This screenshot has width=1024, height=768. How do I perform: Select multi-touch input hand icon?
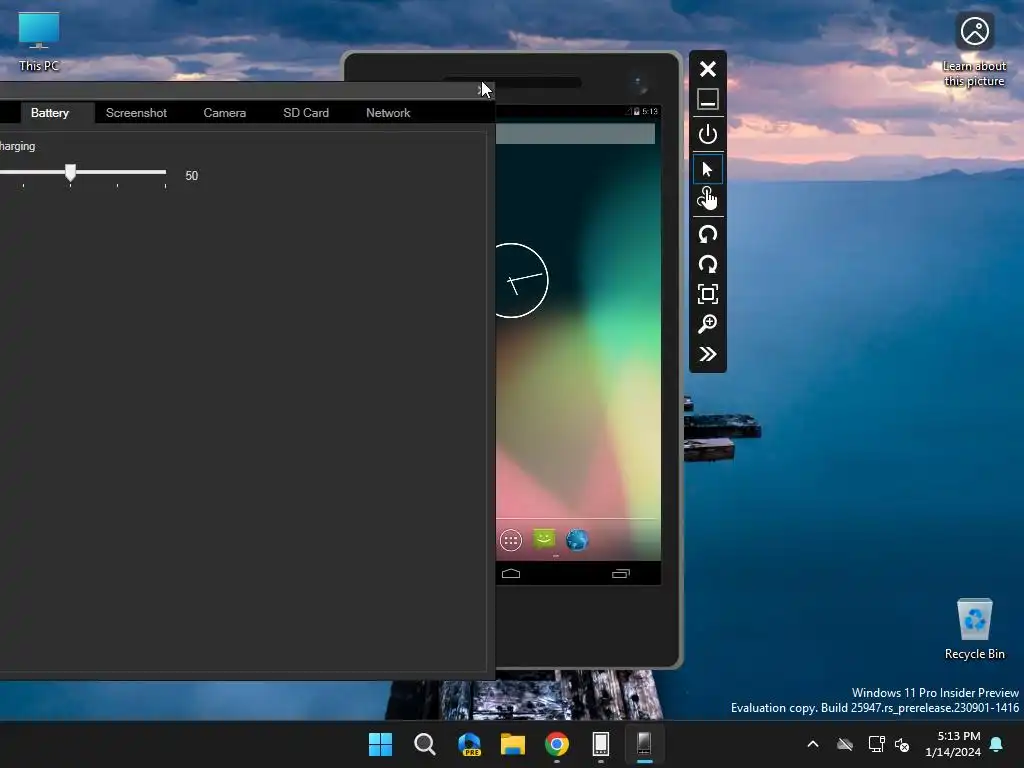pos(708,199)
